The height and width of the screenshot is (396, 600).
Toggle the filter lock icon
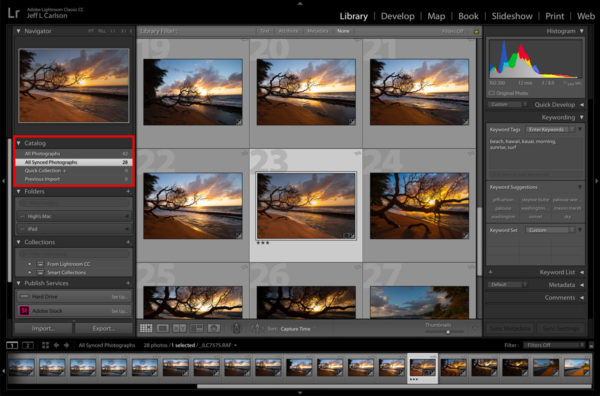click(x=476, y=31)
